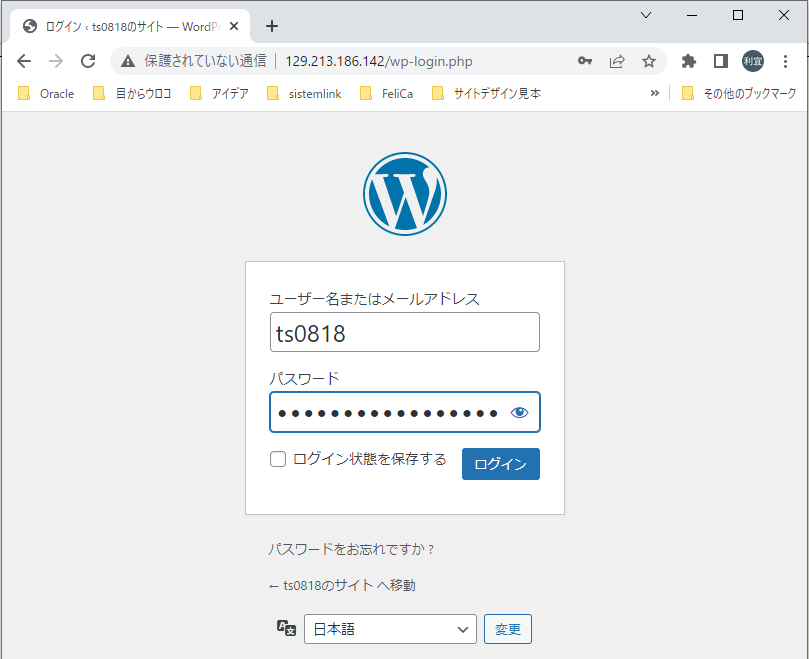Click the ユーザー名またはメールアドレス label

[375, 299]
